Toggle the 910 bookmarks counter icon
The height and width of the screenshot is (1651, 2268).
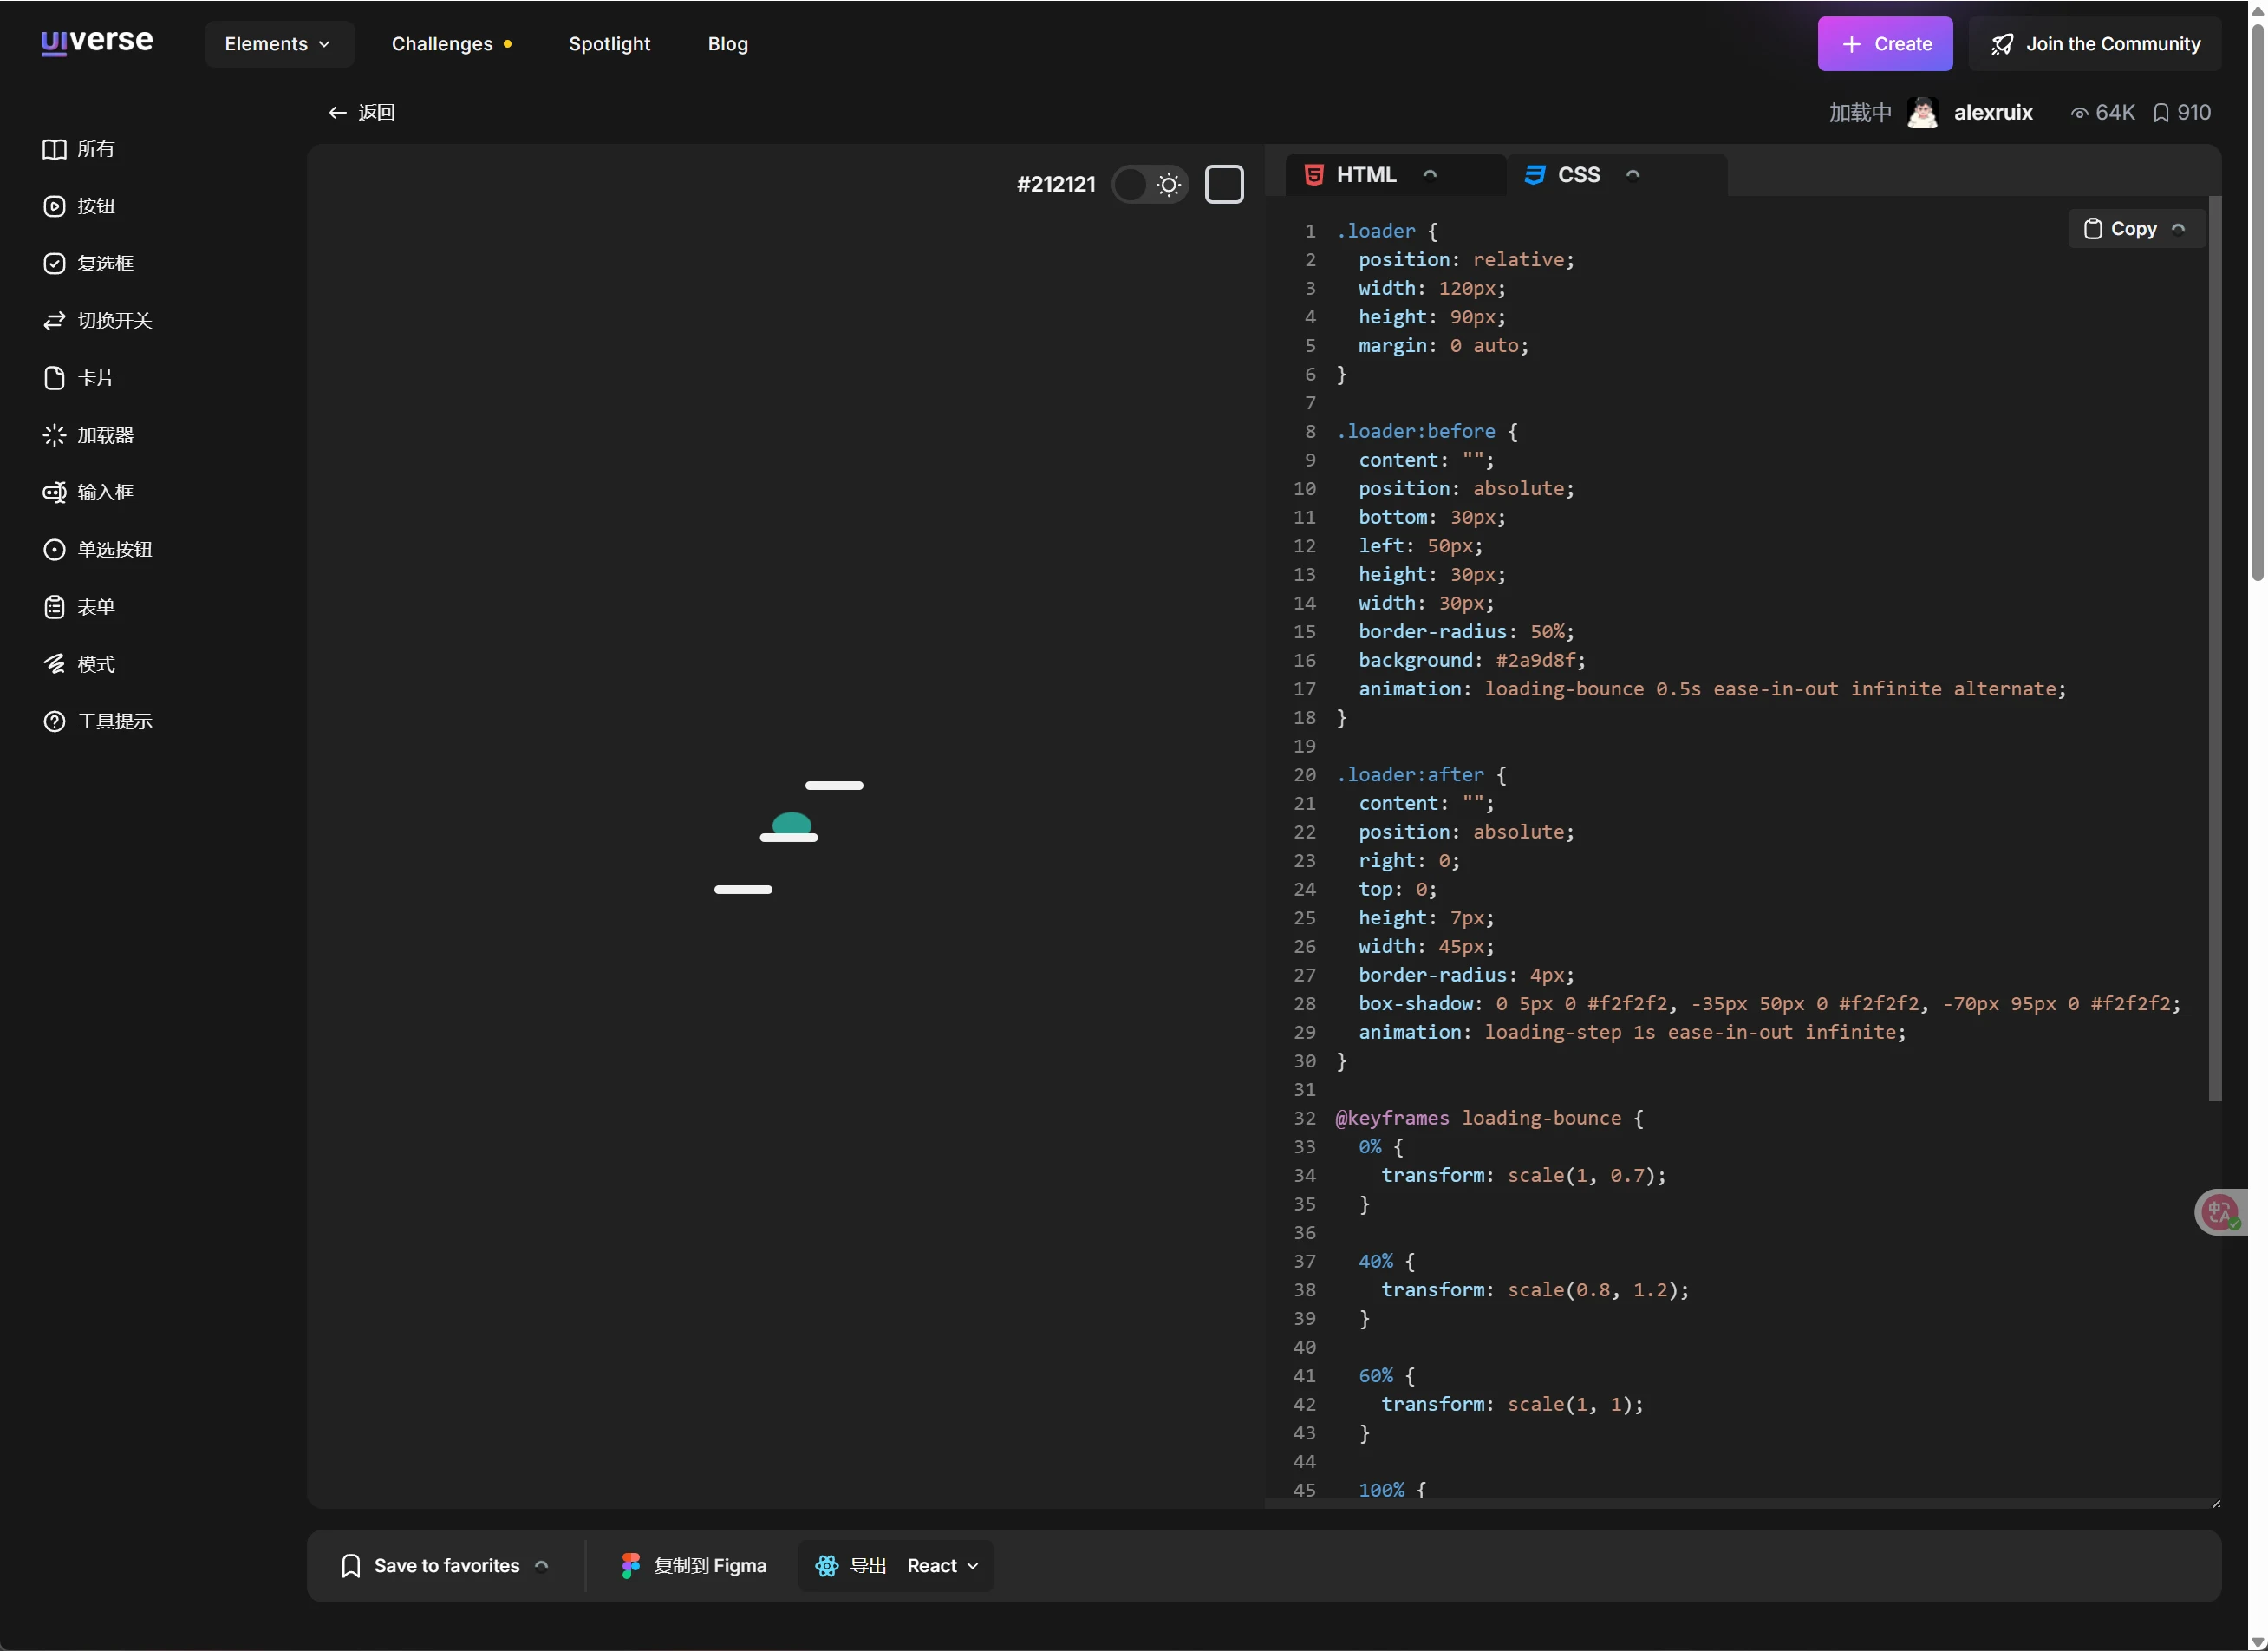click(x=2161, y=113)
